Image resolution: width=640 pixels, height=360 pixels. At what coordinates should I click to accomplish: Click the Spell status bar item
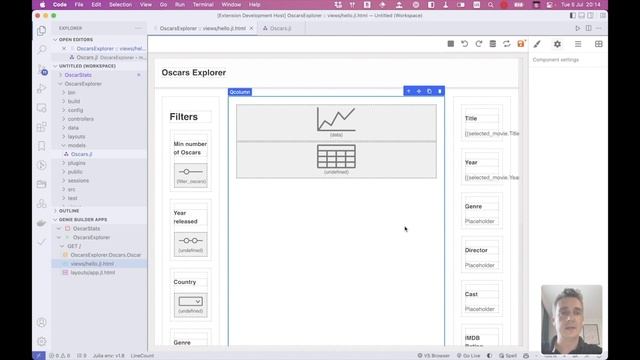(508, 356)
